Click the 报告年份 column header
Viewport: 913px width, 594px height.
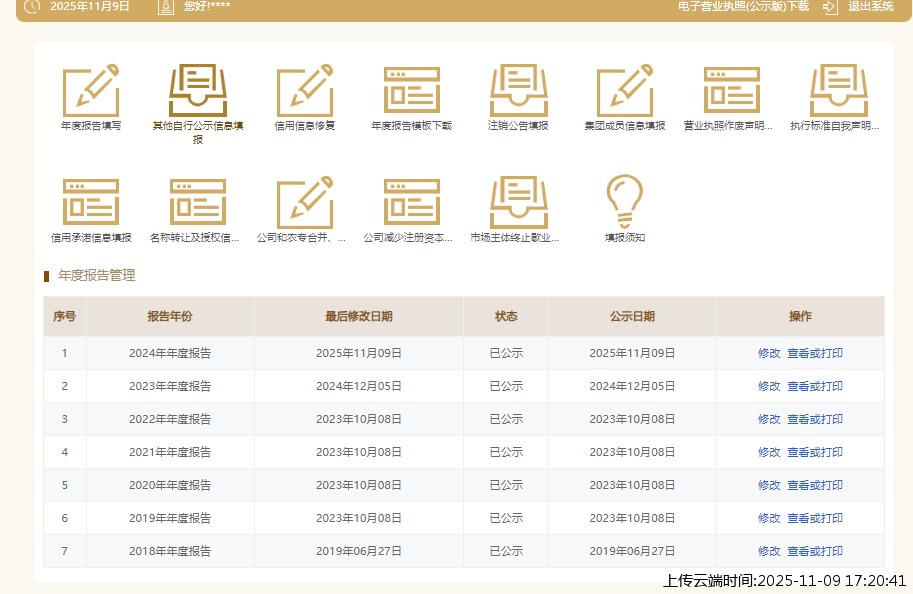(170, 316)
